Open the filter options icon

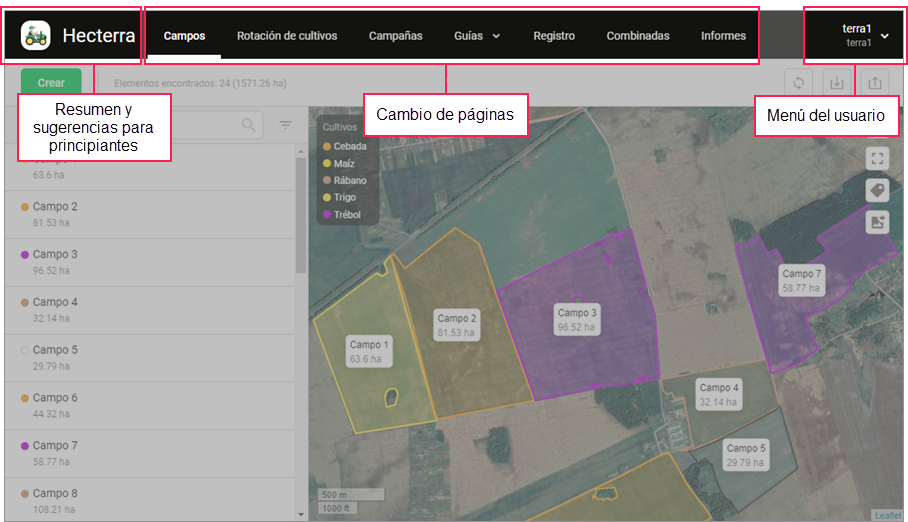click(x=286, y=125)
